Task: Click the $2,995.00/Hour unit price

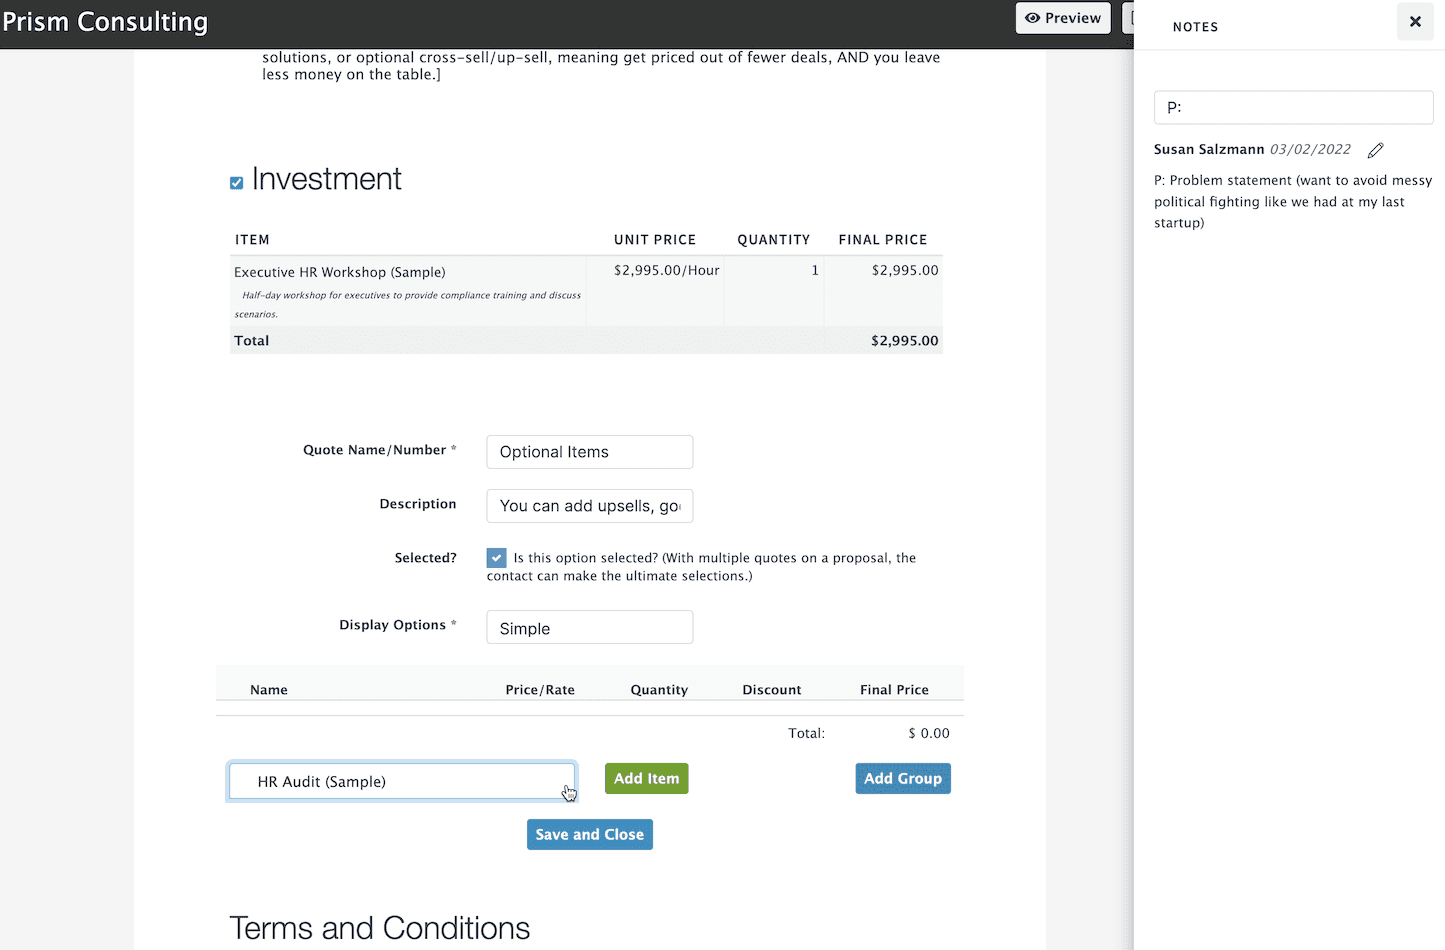Action: [x=667, y=270]
